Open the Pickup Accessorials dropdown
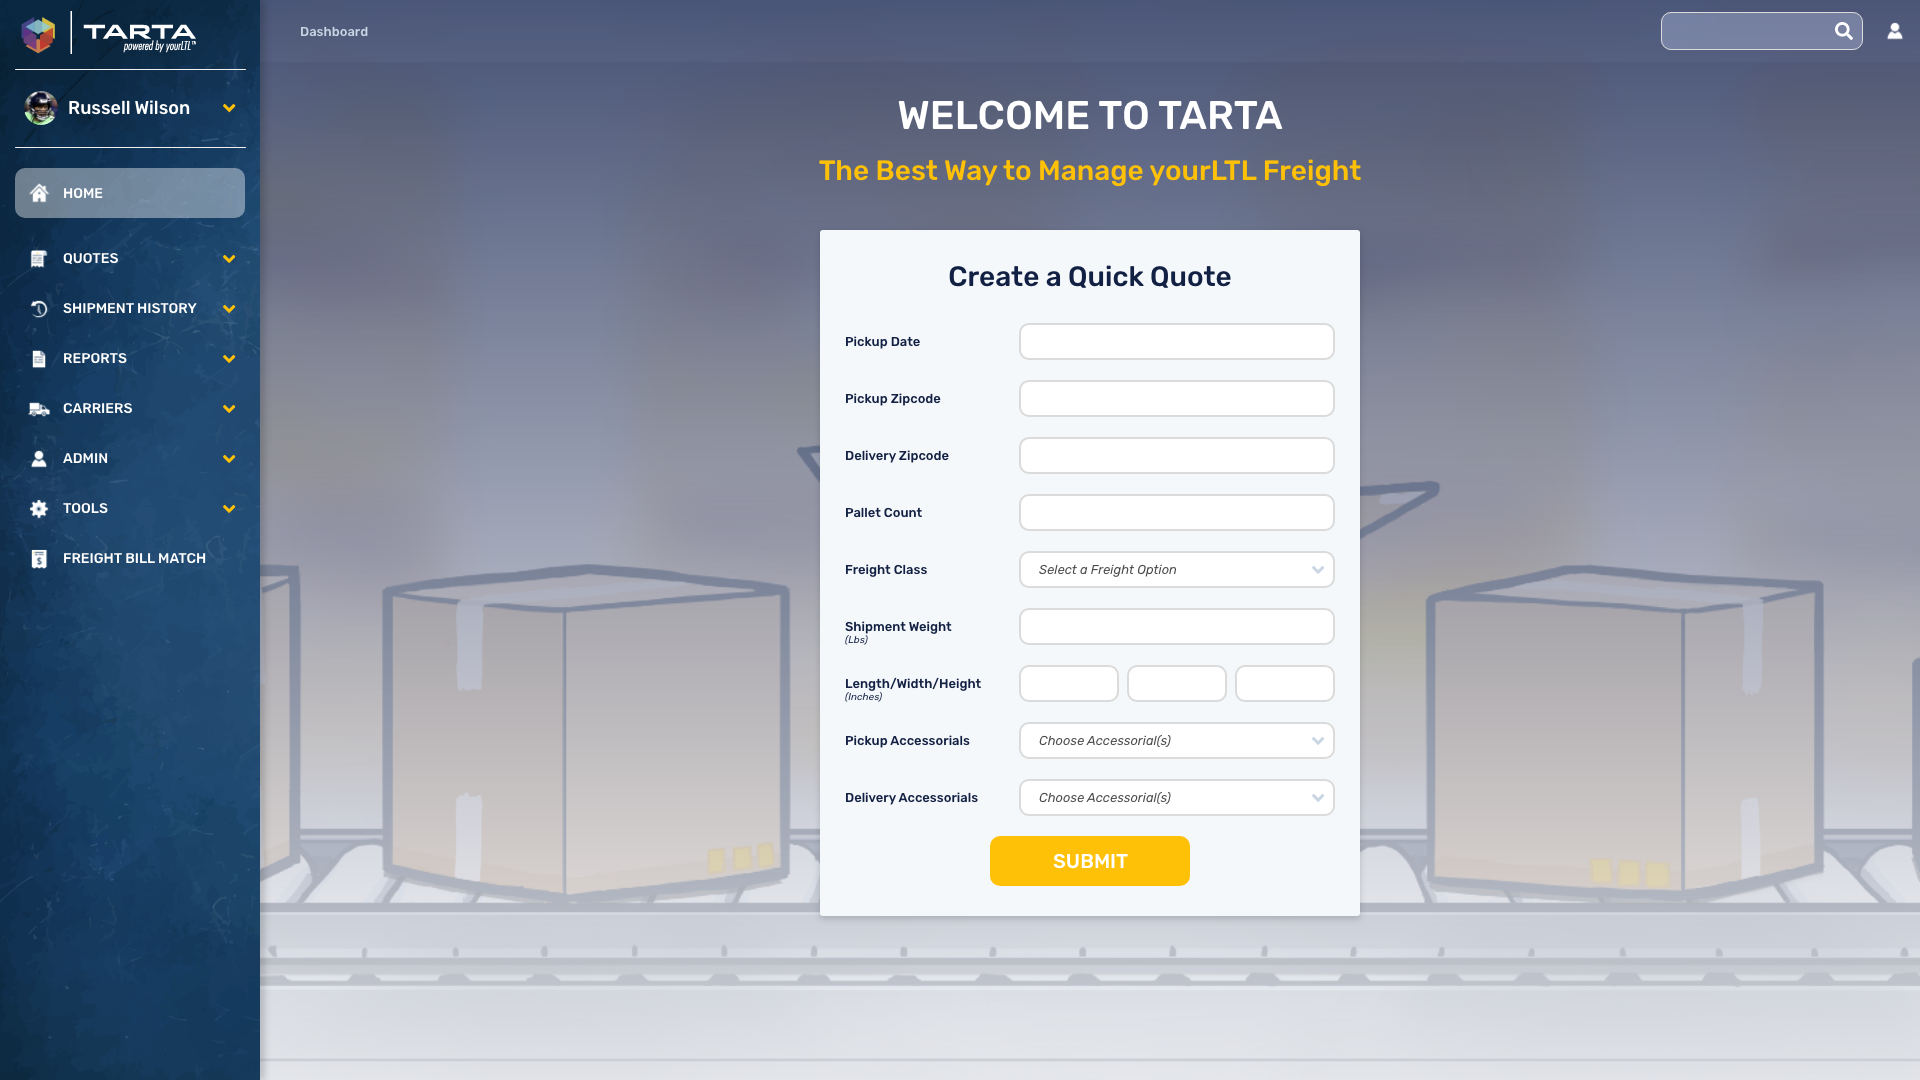 (1176, 741)
